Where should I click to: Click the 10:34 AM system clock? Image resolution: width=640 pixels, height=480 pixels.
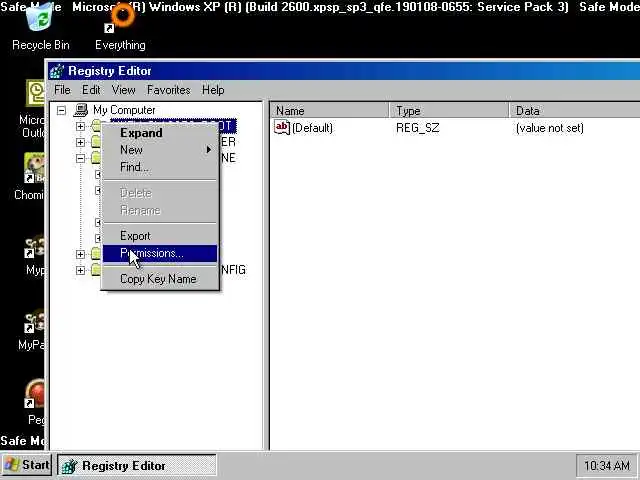click(607, 466)
